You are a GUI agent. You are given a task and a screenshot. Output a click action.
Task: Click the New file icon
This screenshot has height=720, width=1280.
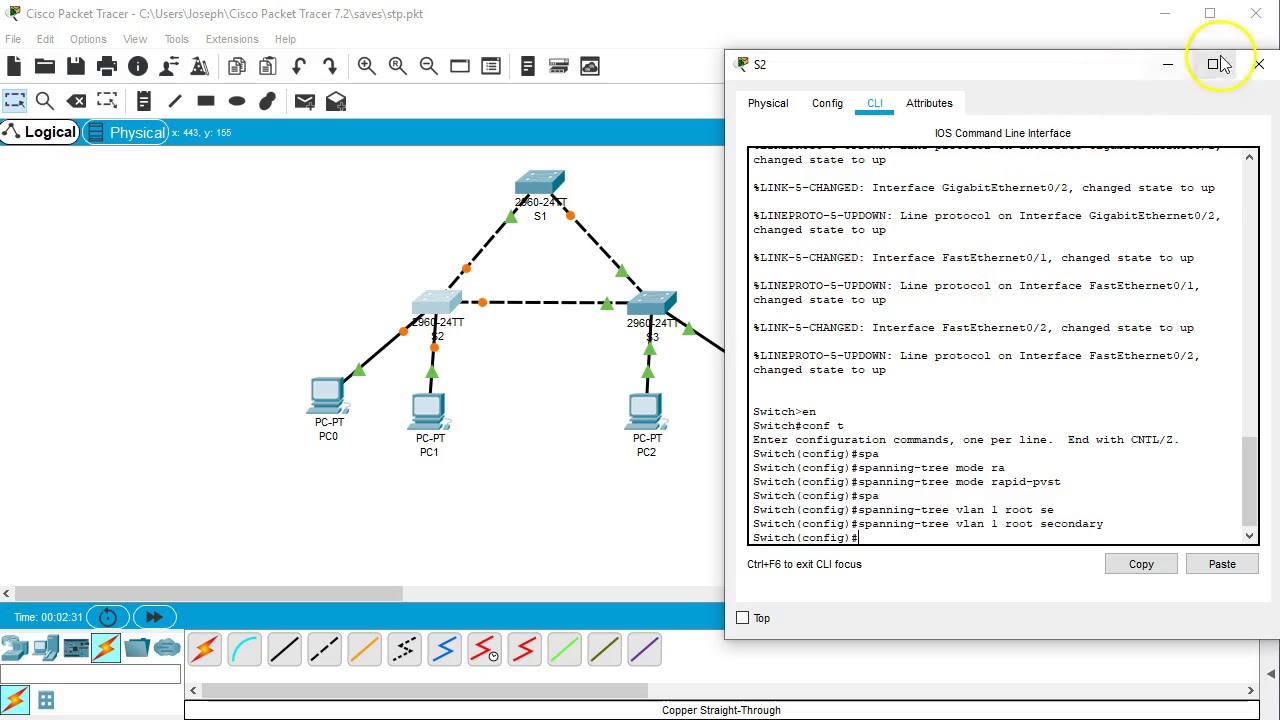[14, 66]
